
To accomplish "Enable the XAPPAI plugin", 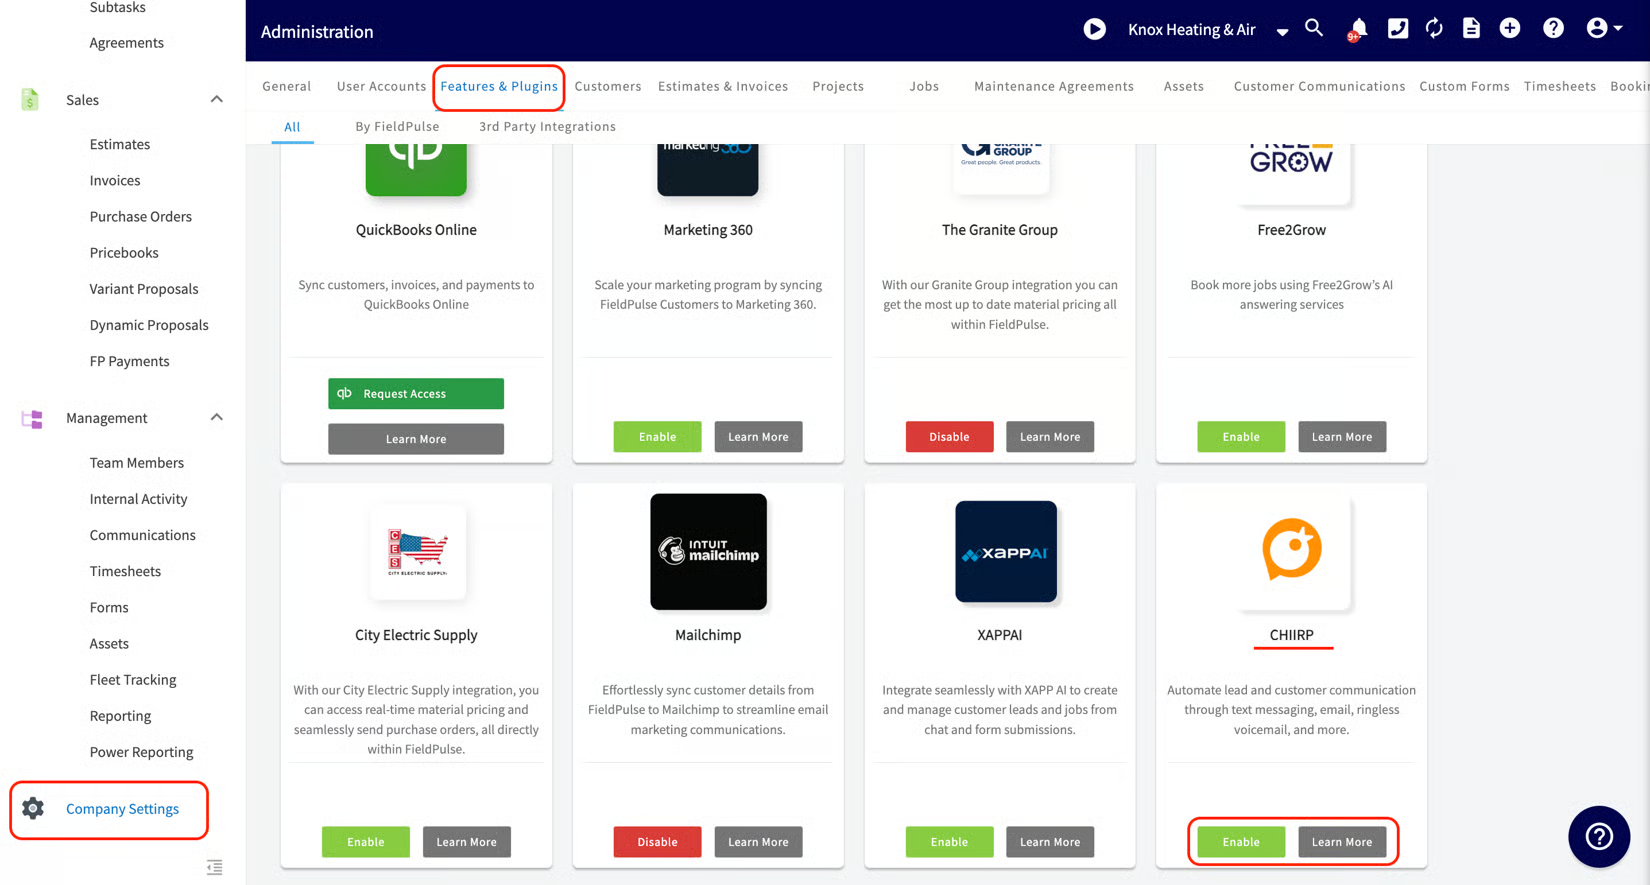I will pyautogui.click(x=949, y=841).
